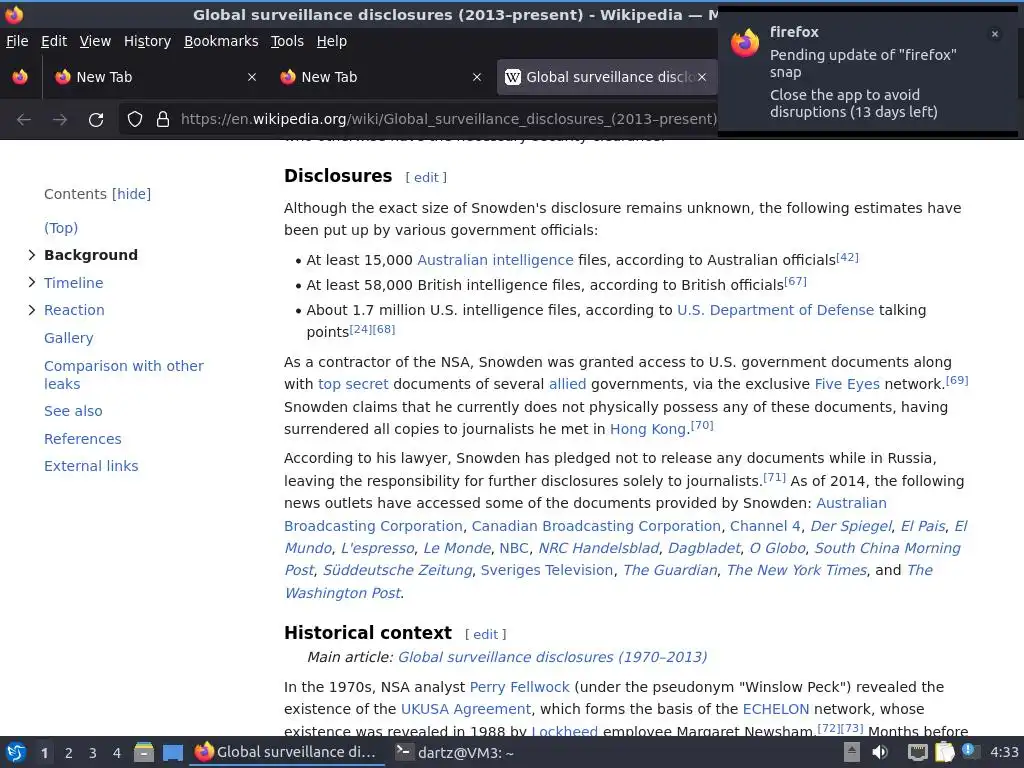The image size is (1024, 768).
Task: Expand the Background section in contents
Action: [31, 255]
